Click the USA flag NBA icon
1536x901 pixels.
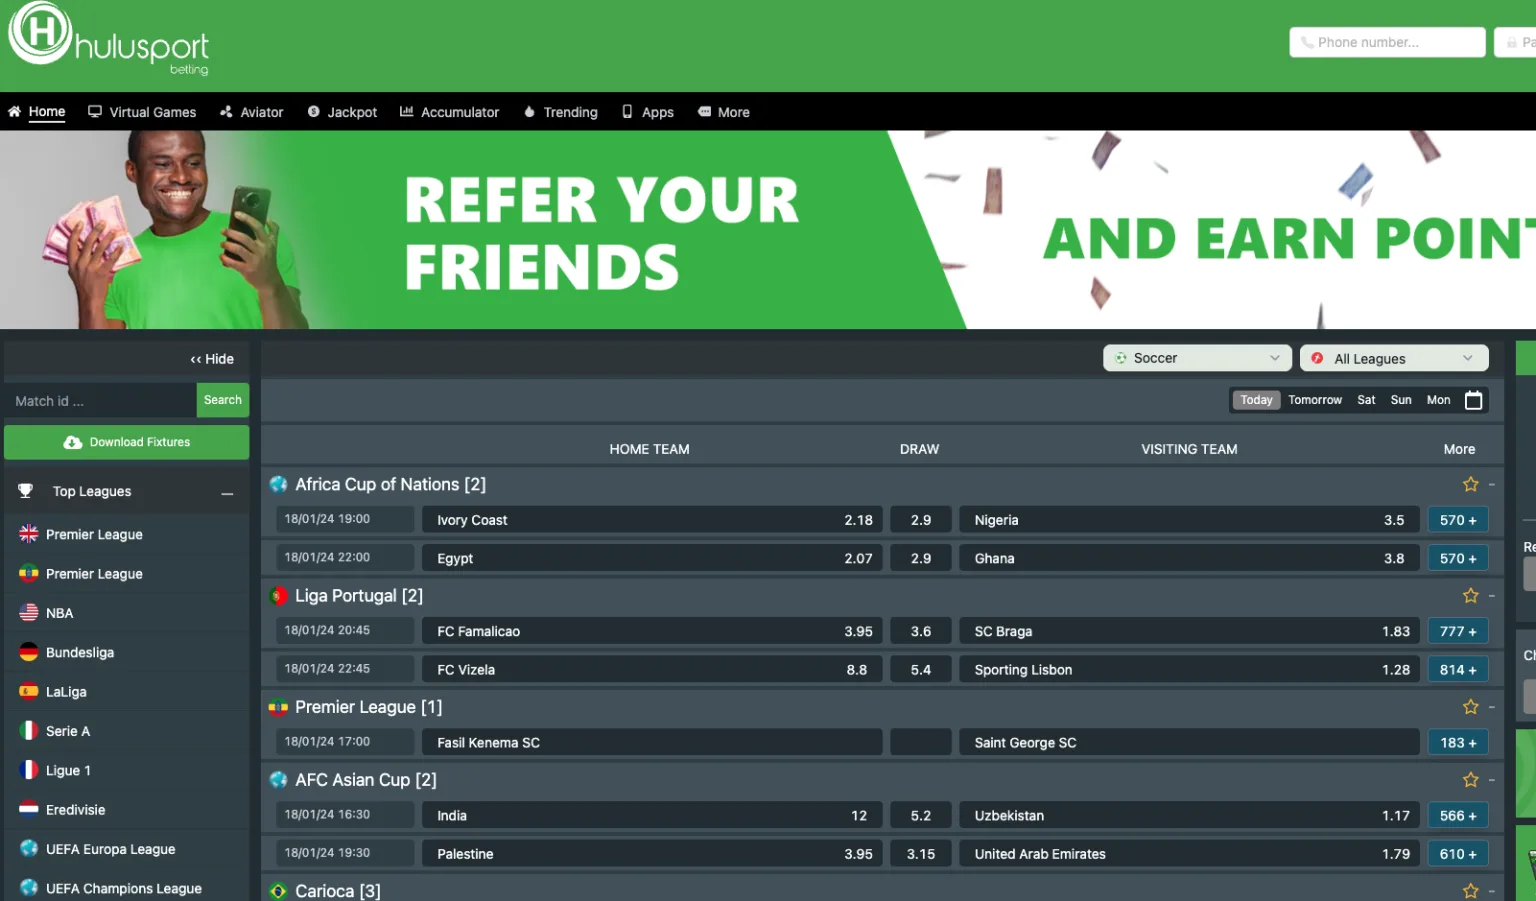pyautogui.click(x=29, y=613)
